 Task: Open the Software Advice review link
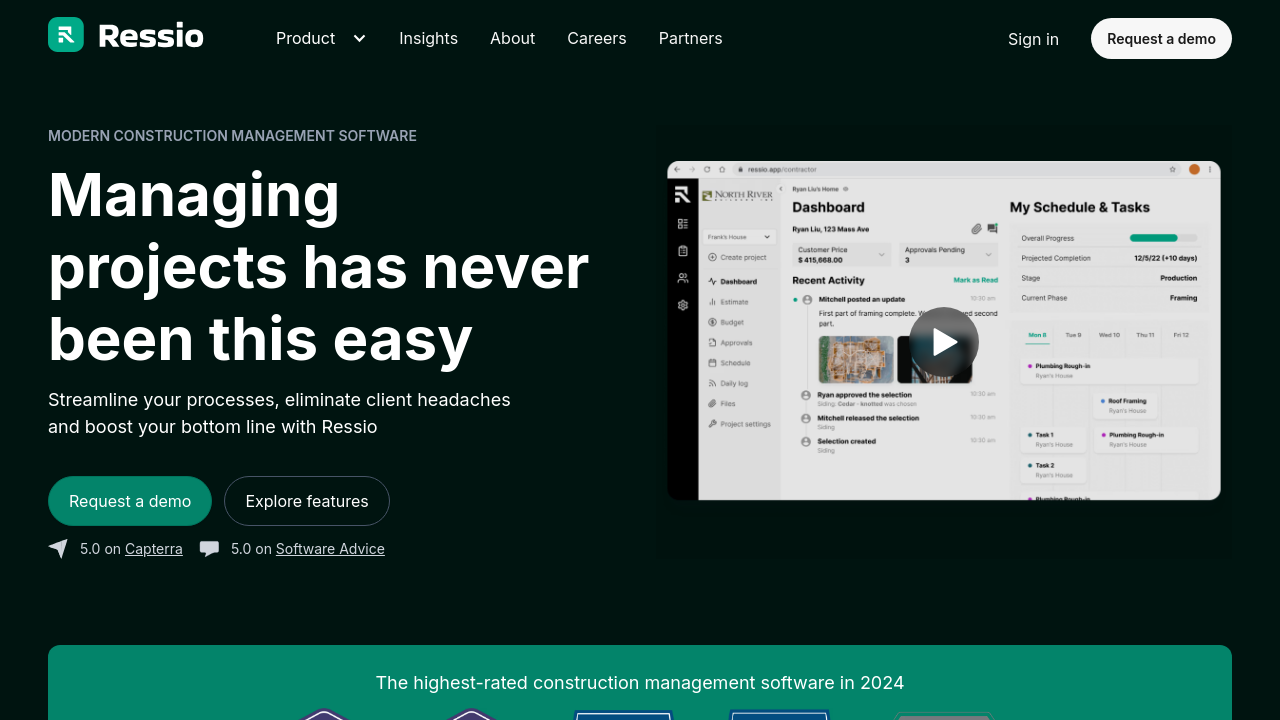[330, 549]
